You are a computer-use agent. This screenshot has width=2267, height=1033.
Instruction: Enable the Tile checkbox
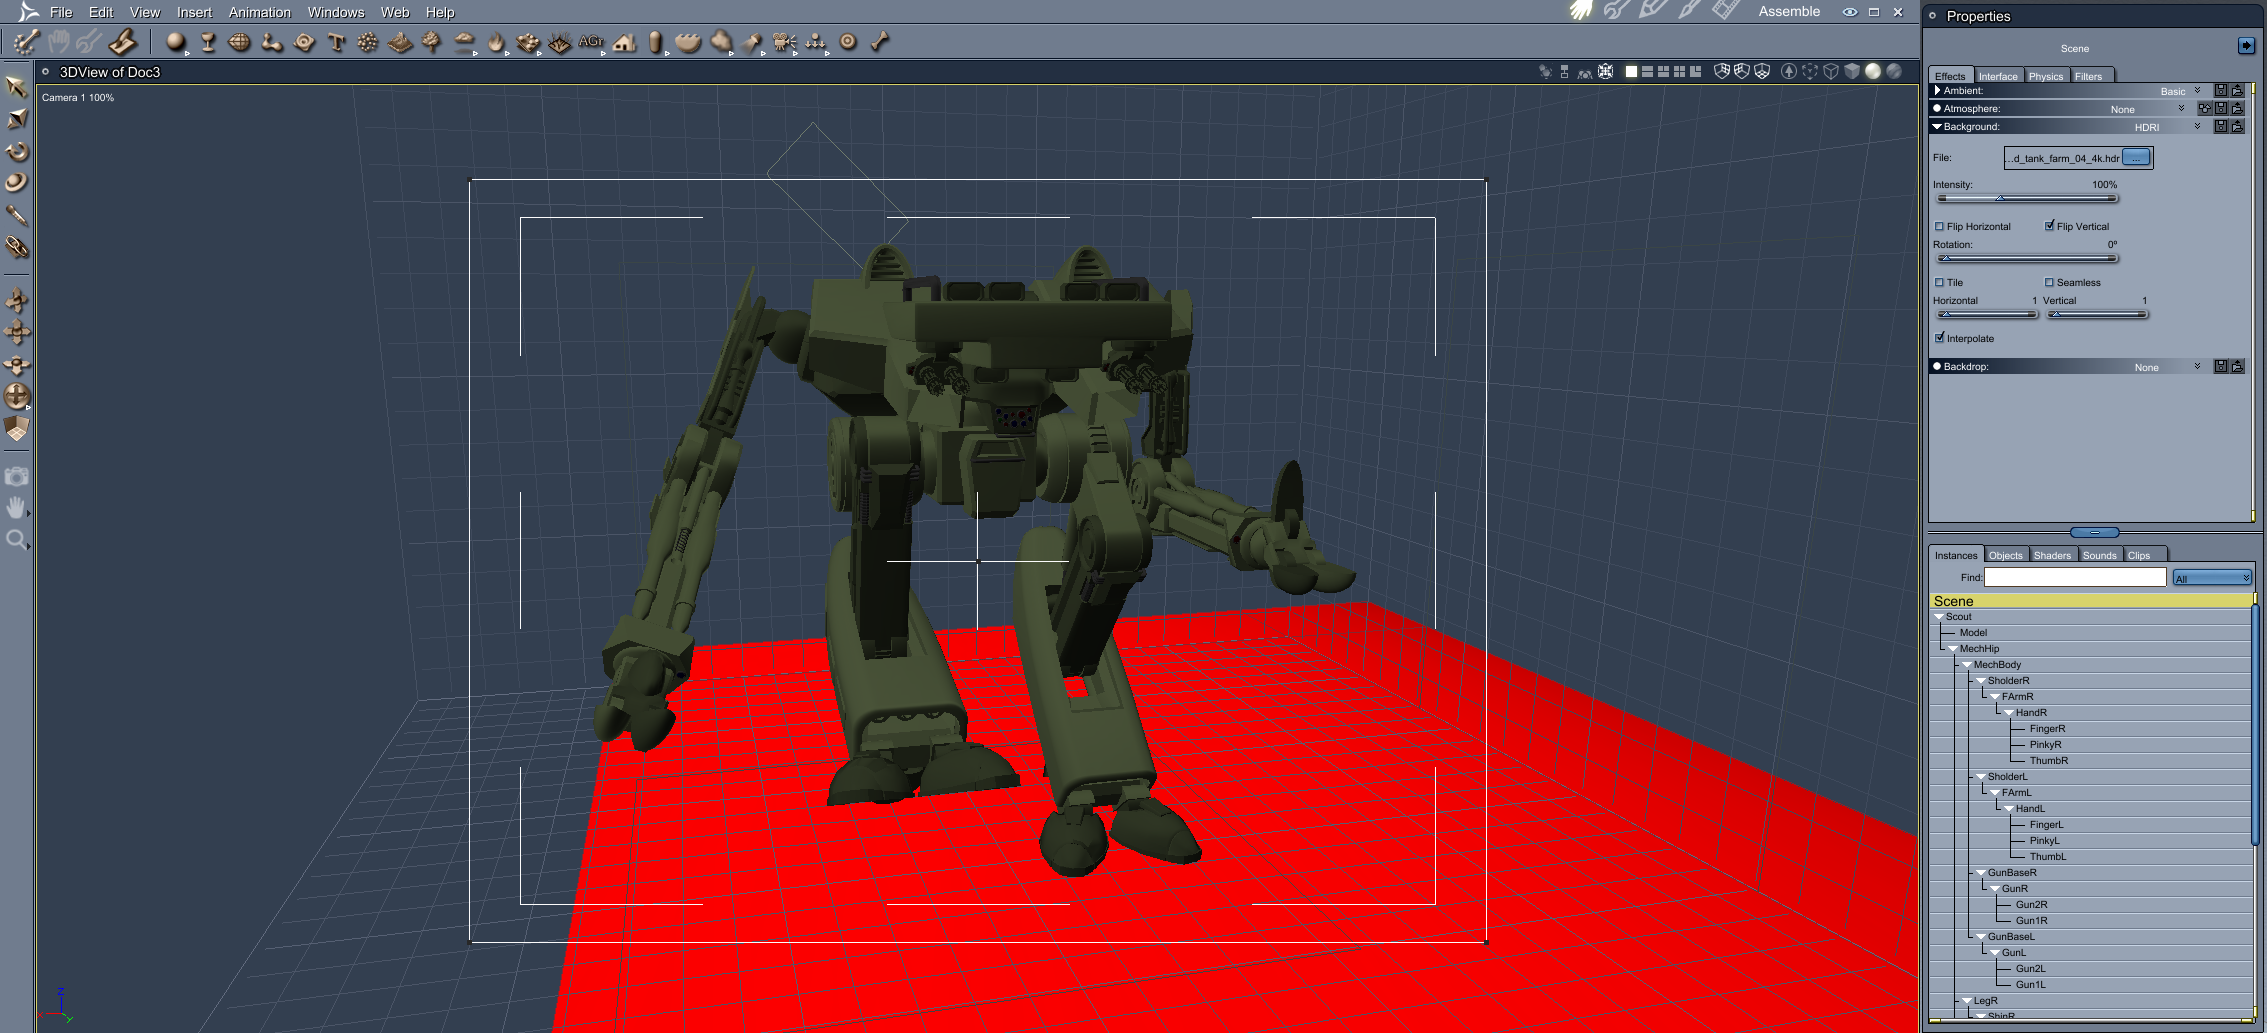1940,283
